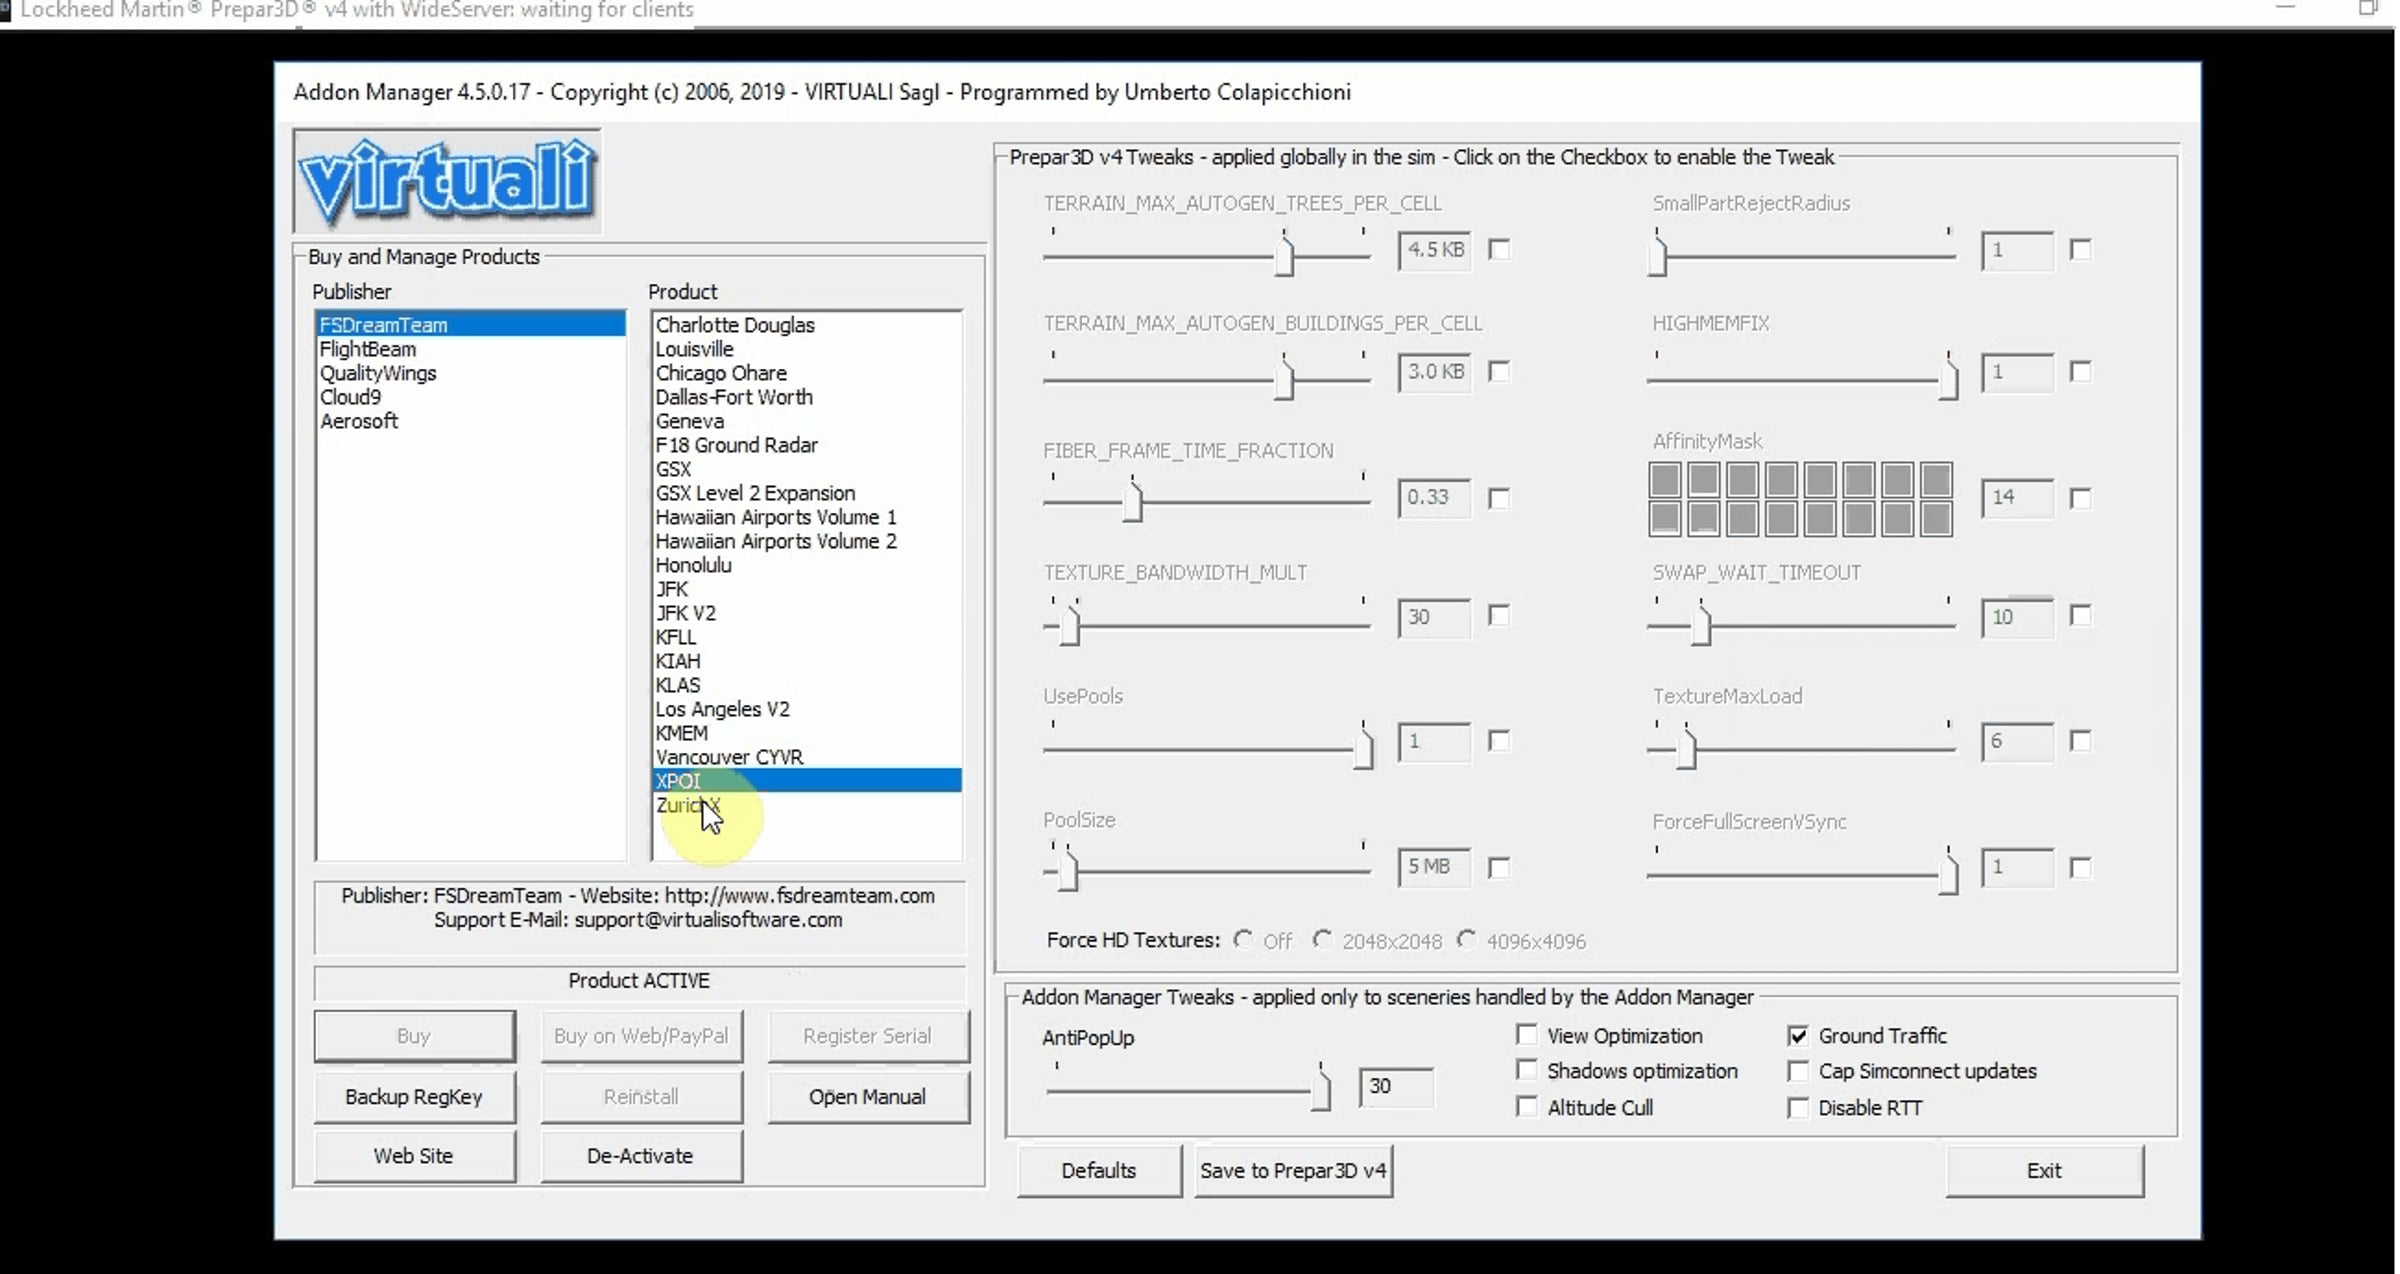This screenshot has height=1274, width=2400.
Task: Click the Exit button
Action: click(x=2044, y=1171)
